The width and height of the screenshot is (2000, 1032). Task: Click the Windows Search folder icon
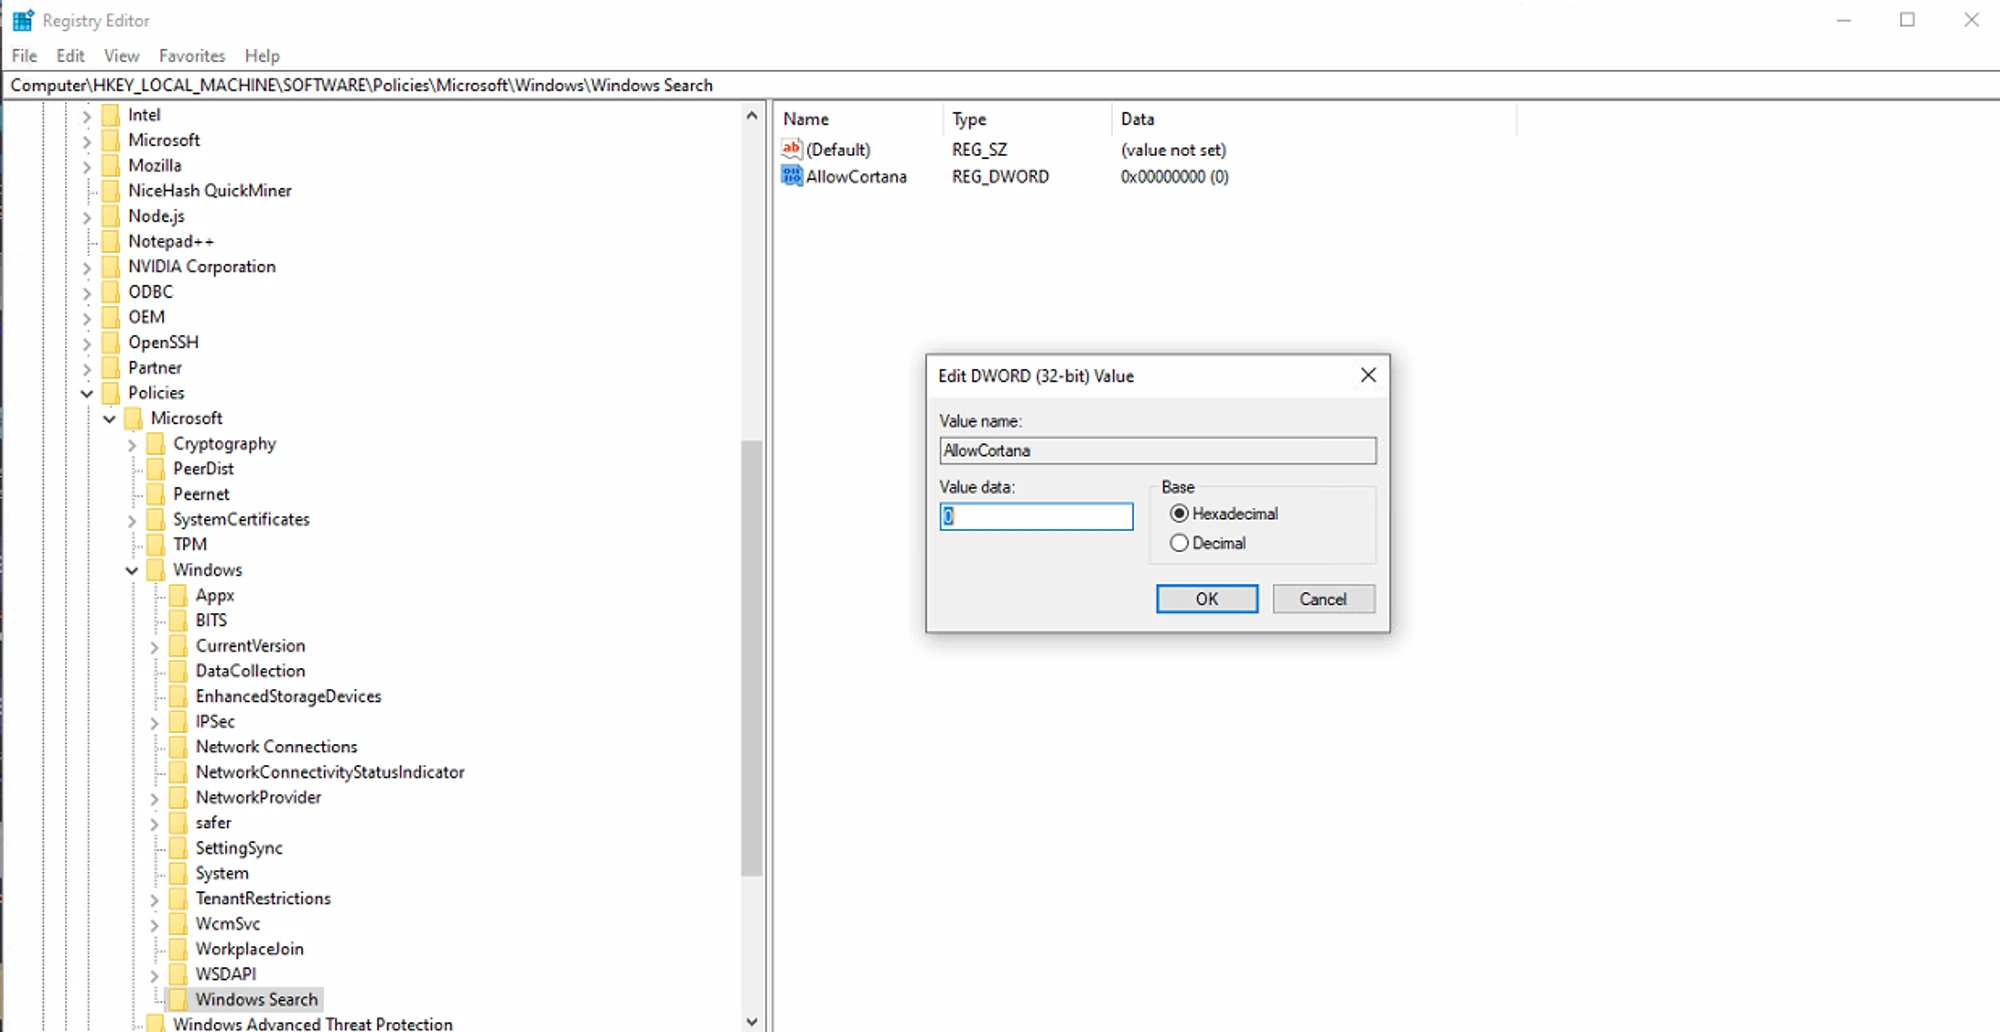pos(178,999)
